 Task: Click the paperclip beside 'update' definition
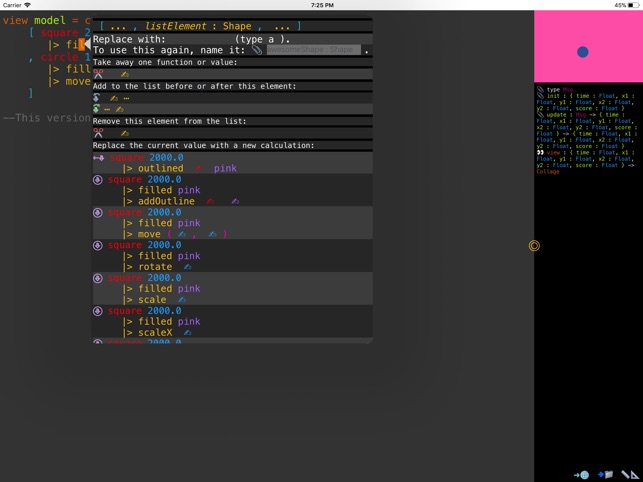point(540,114)
